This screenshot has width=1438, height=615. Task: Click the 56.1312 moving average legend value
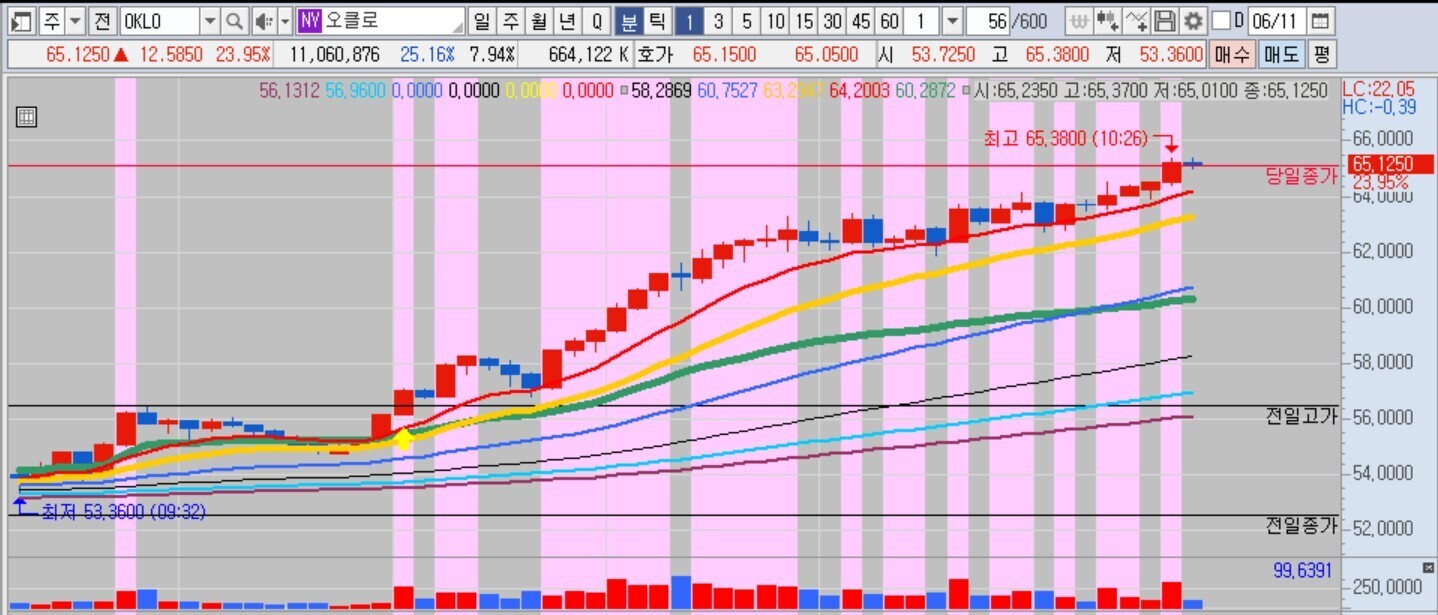[289, 91]
